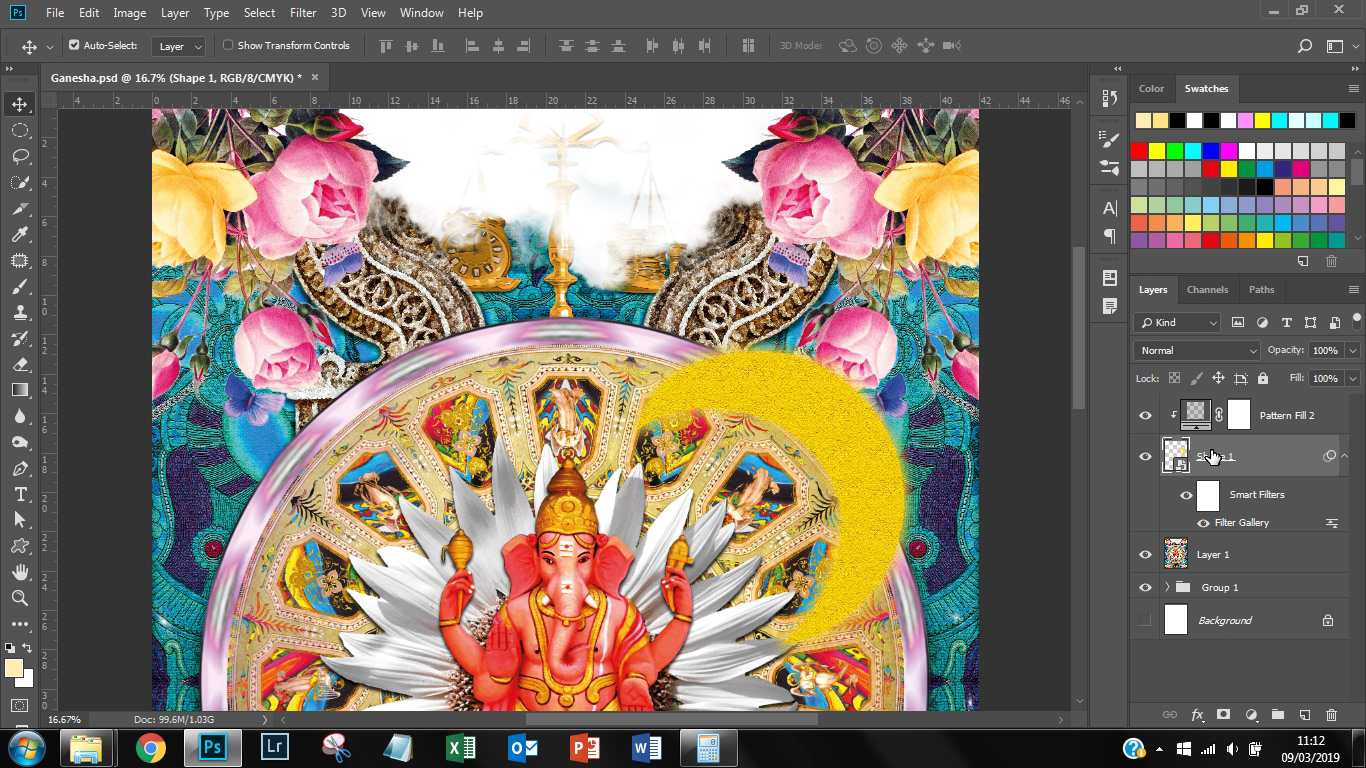Viewport: 1366px width, 768px height.
Task: Select the Hand tool
Action: (20, 572)
